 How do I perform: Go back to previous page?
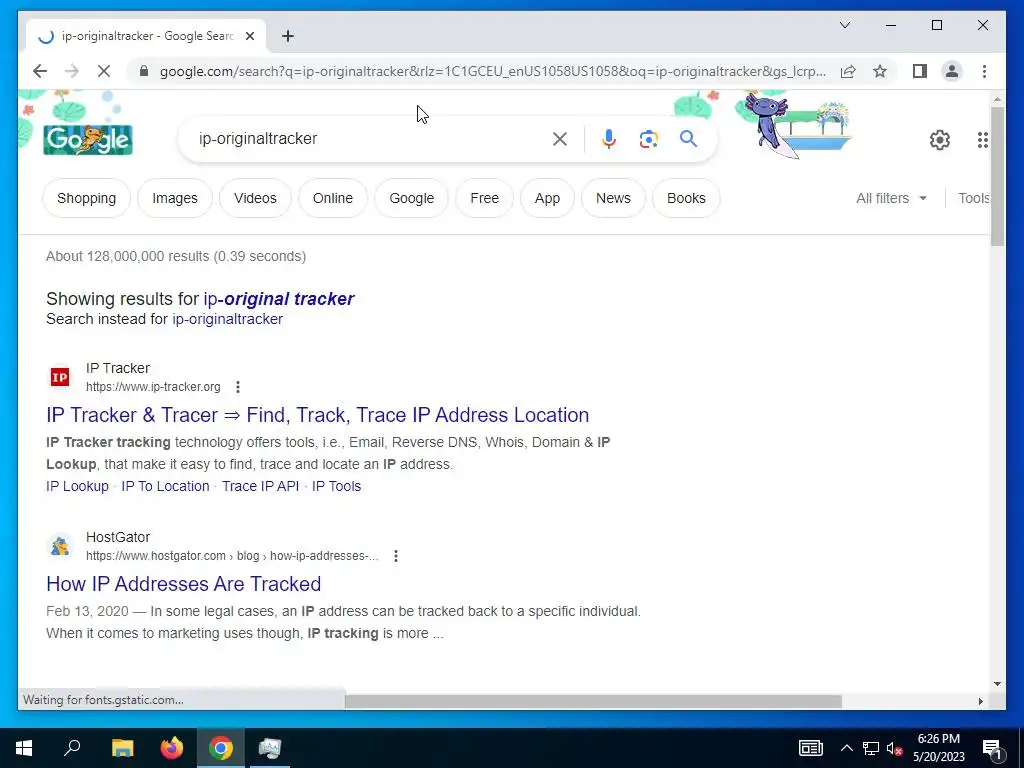(x=40, y=71)
